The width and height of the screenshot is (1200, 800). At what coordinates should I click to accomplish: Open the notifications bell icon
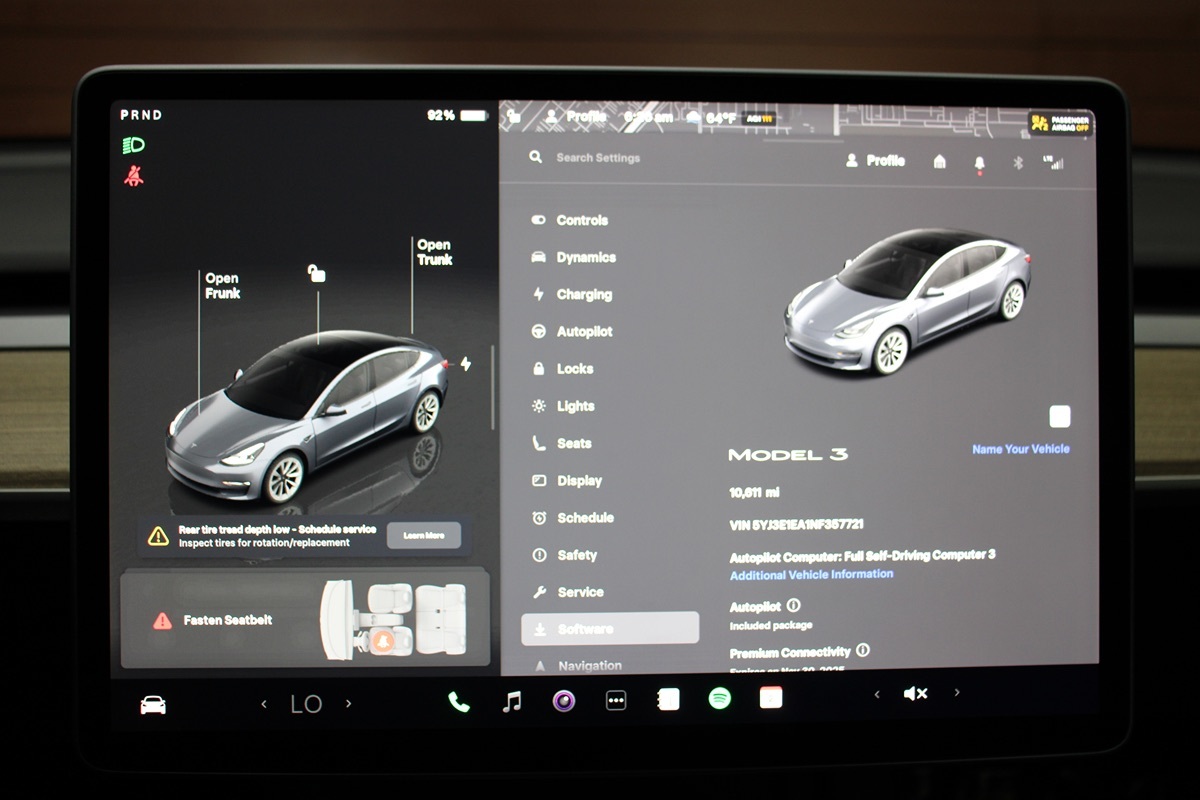click(x=979, y=163)
